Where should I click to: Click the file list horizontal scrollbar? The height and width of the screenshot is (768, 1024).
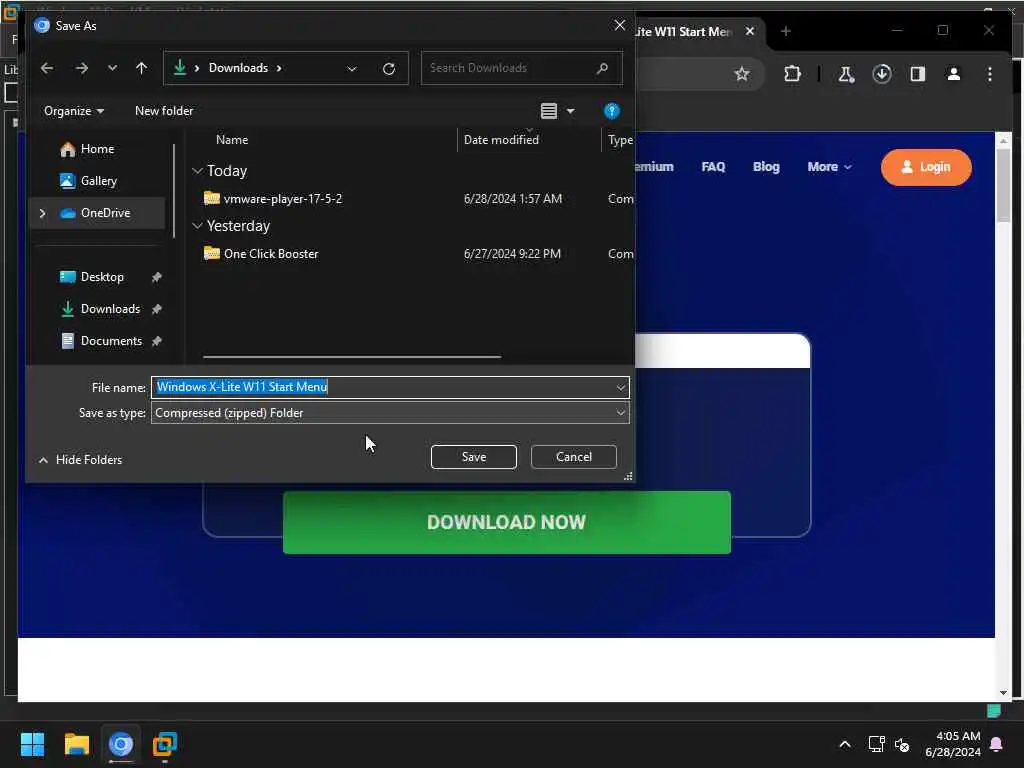pyautogui.click(x=352, y=357)
